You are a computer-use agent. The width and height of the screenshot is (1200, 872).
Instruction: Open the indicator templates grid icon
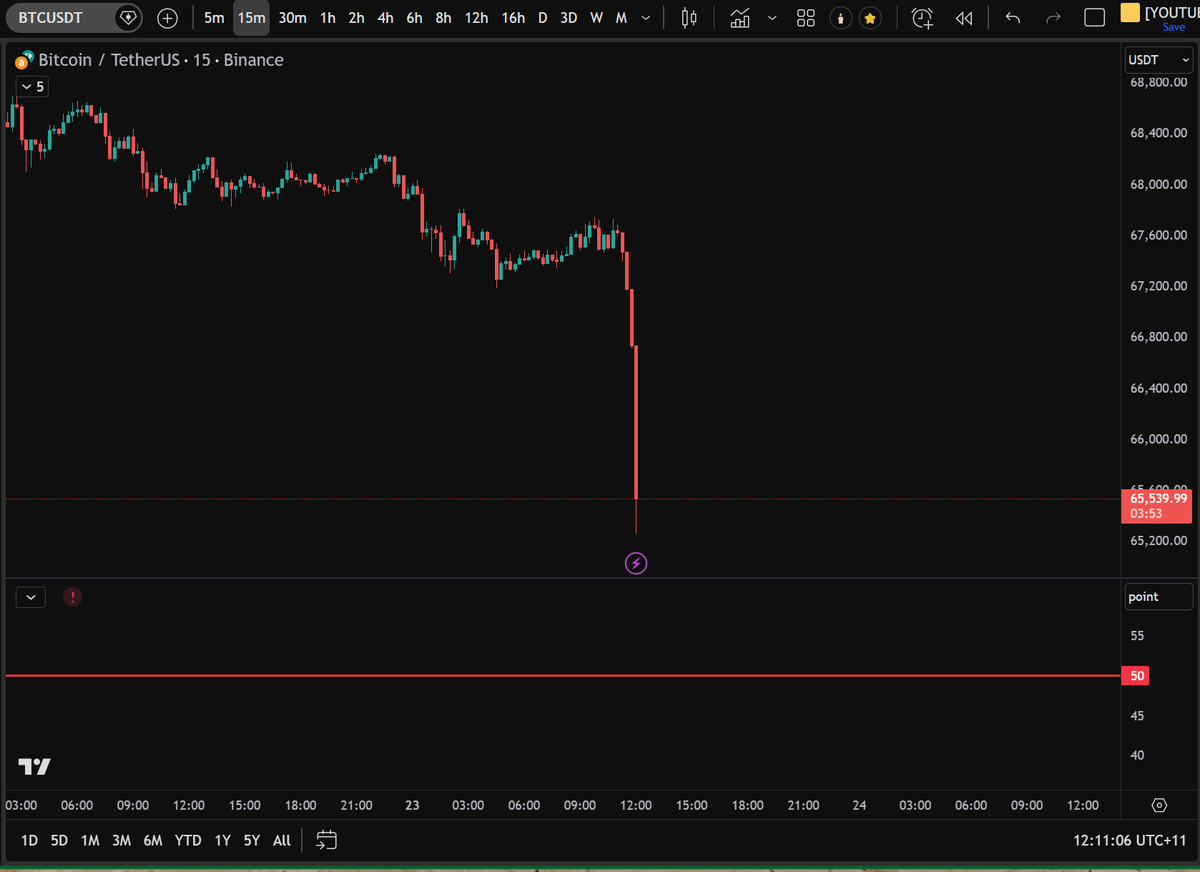(806, 18)
